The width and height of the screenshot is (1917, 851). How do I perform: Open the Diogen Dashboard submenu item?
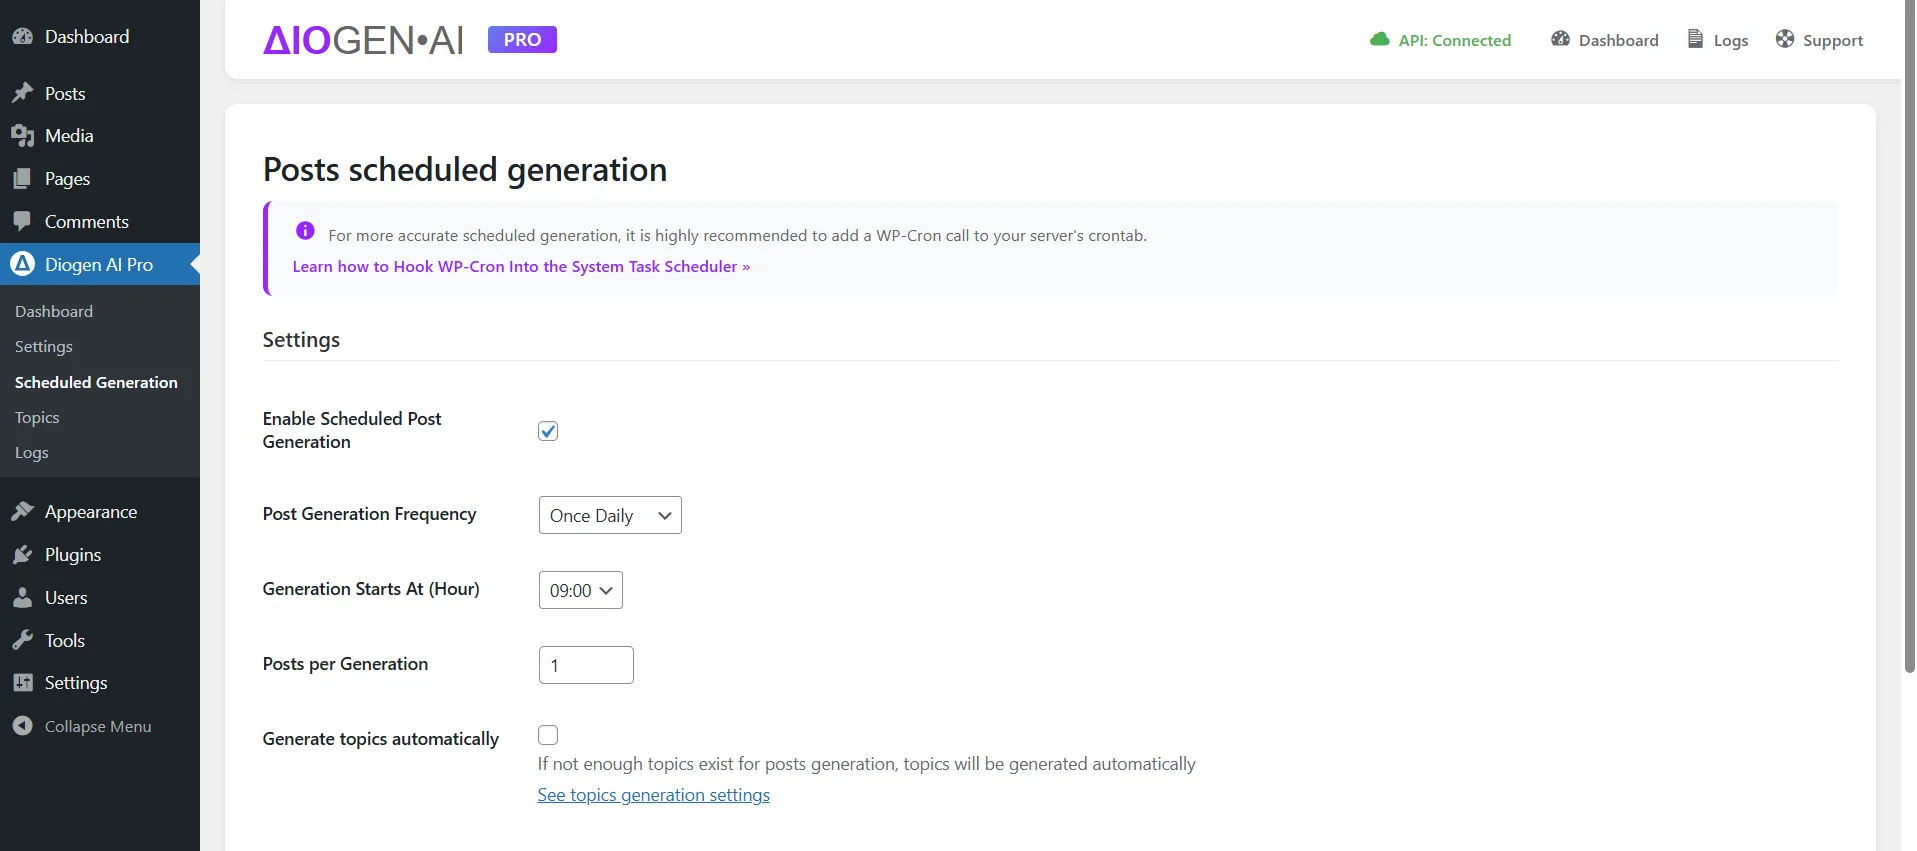click(x=54, y=312)
